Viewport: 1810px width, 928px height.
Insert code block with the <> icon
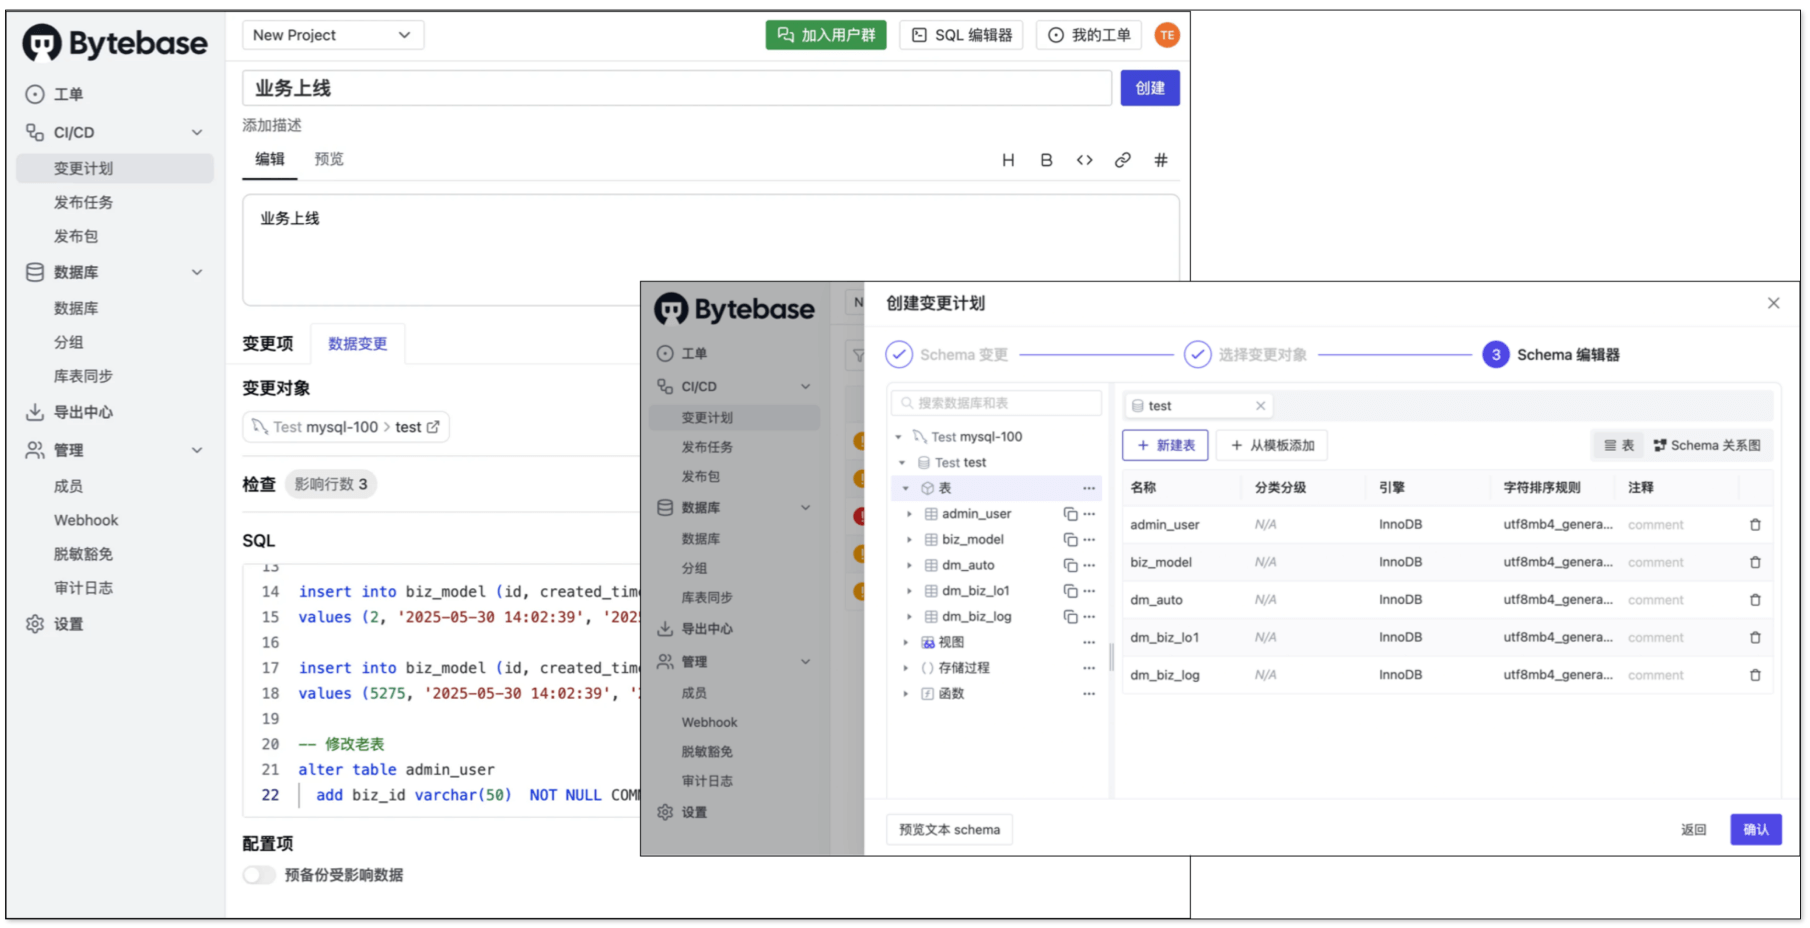point(1084,160)
